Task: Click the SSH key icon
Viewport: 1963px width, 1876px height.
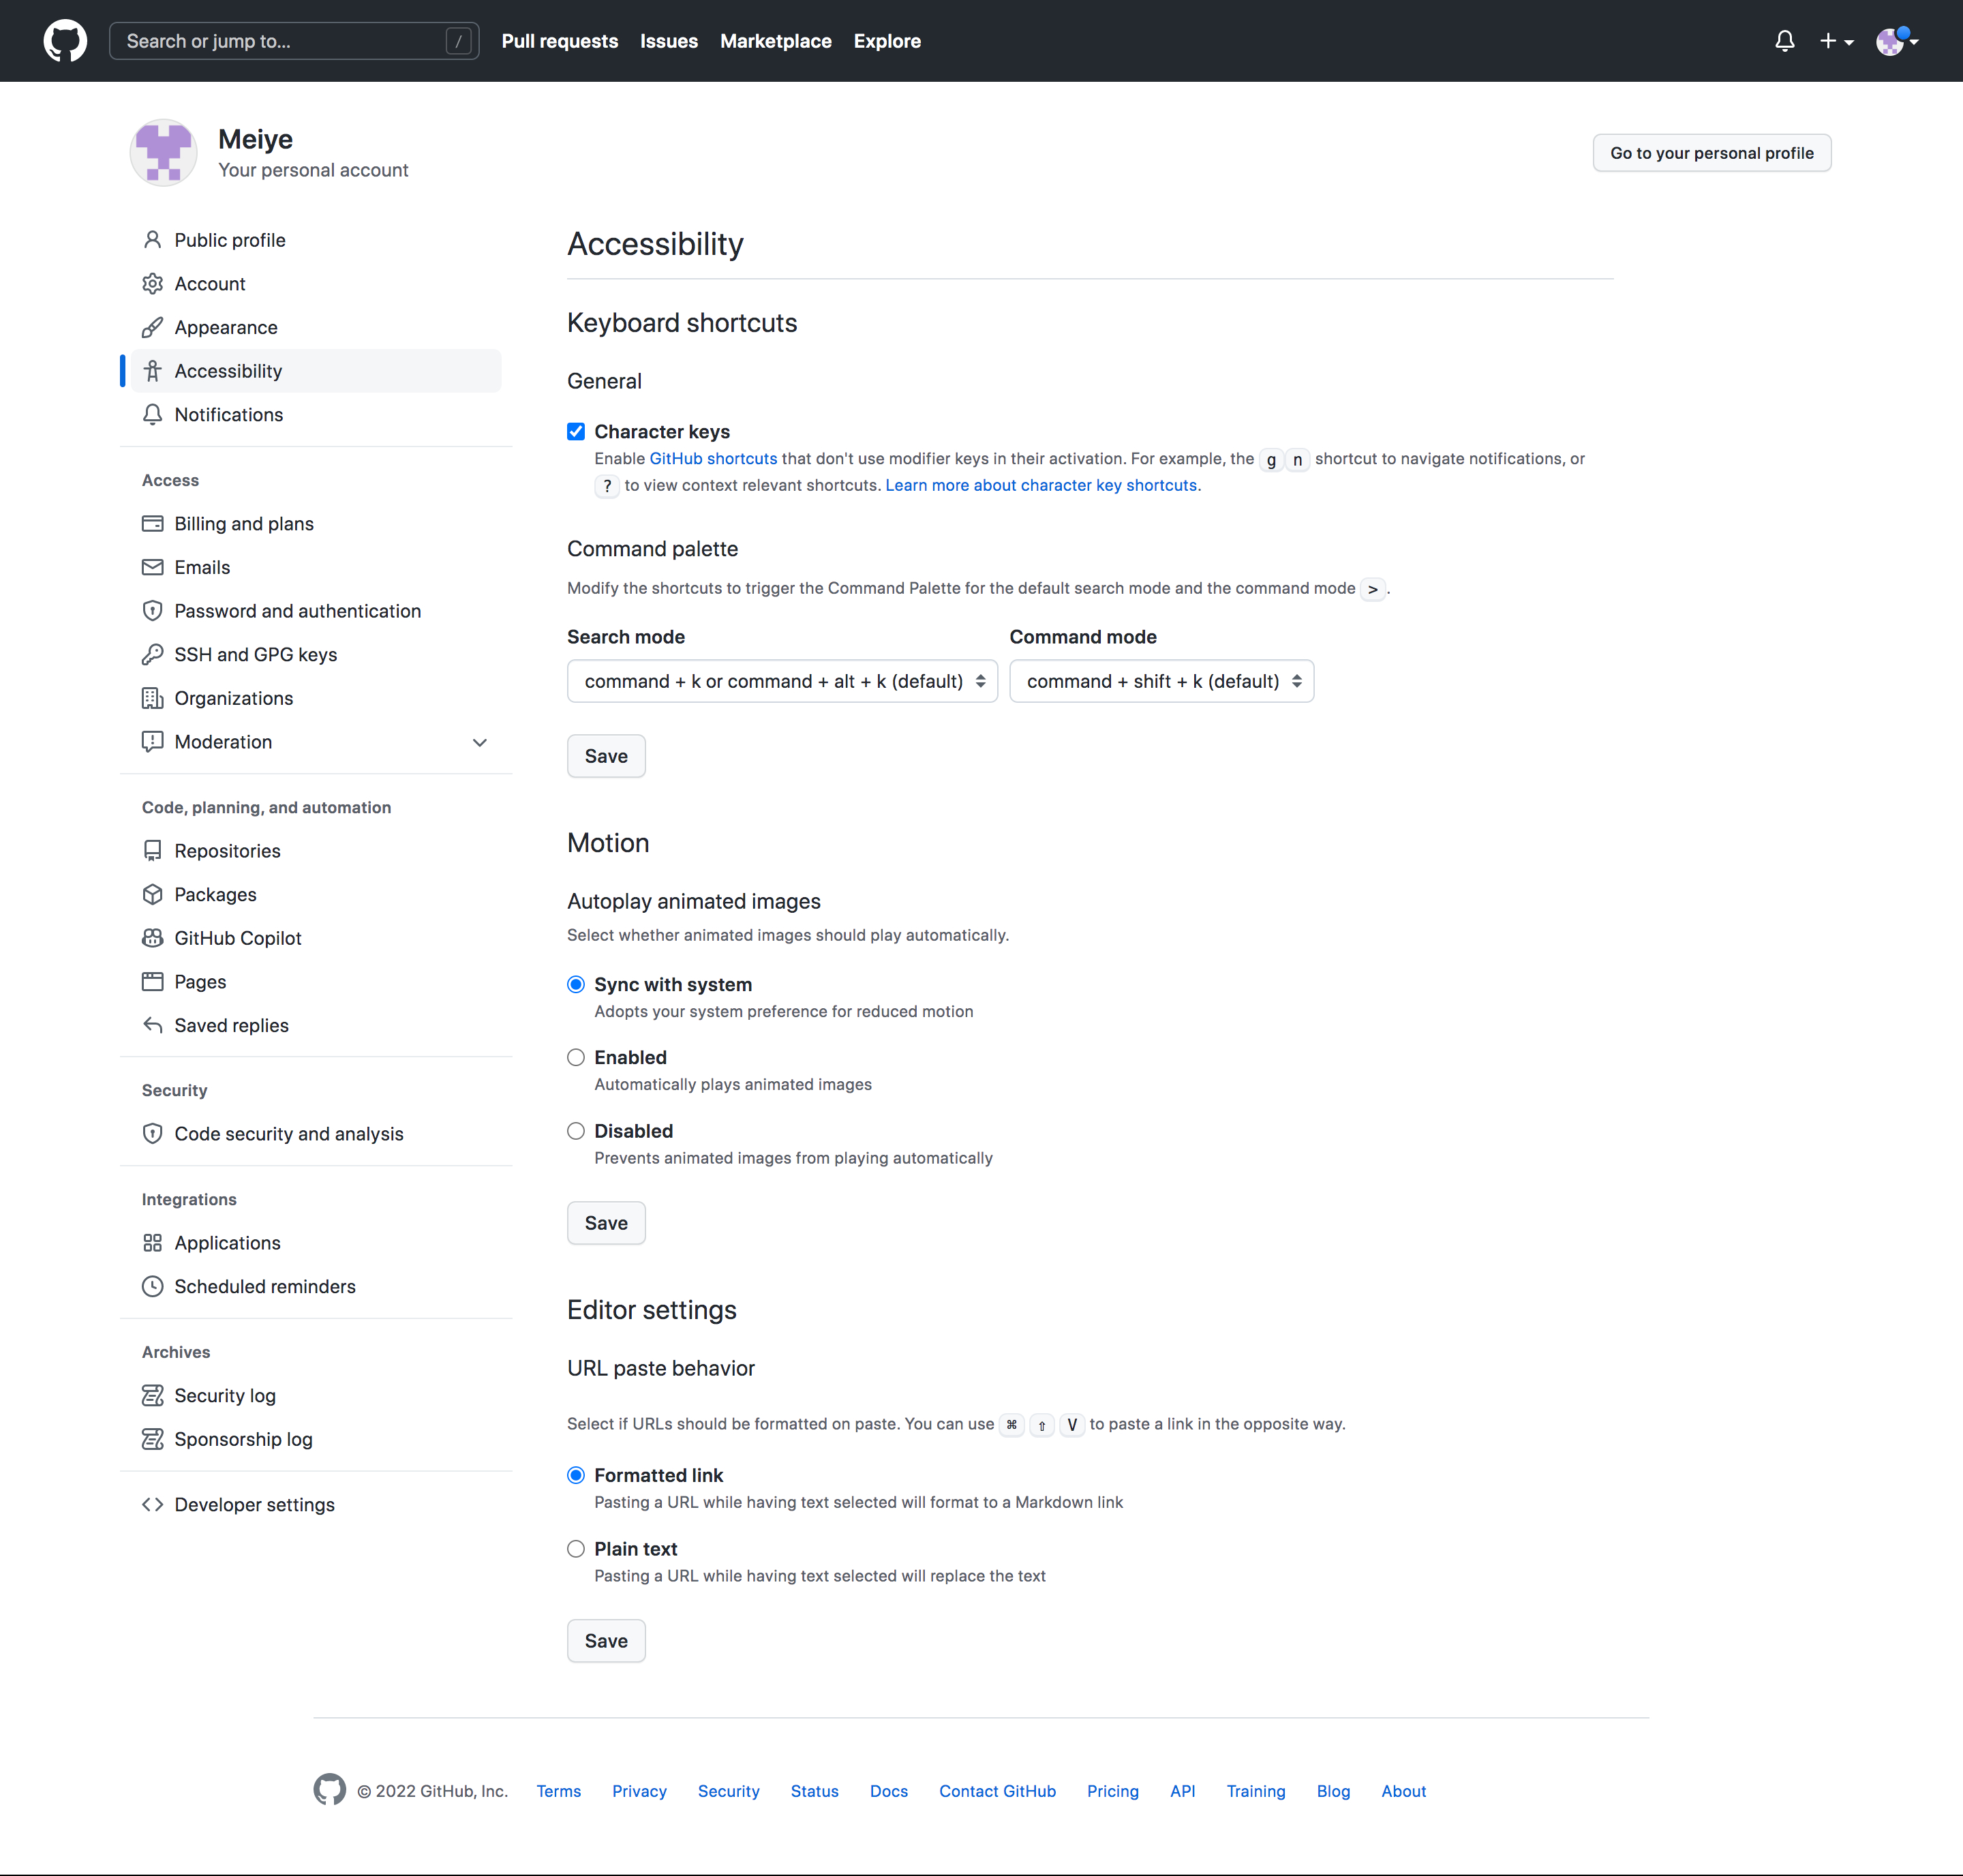Action: pos(152,655)
